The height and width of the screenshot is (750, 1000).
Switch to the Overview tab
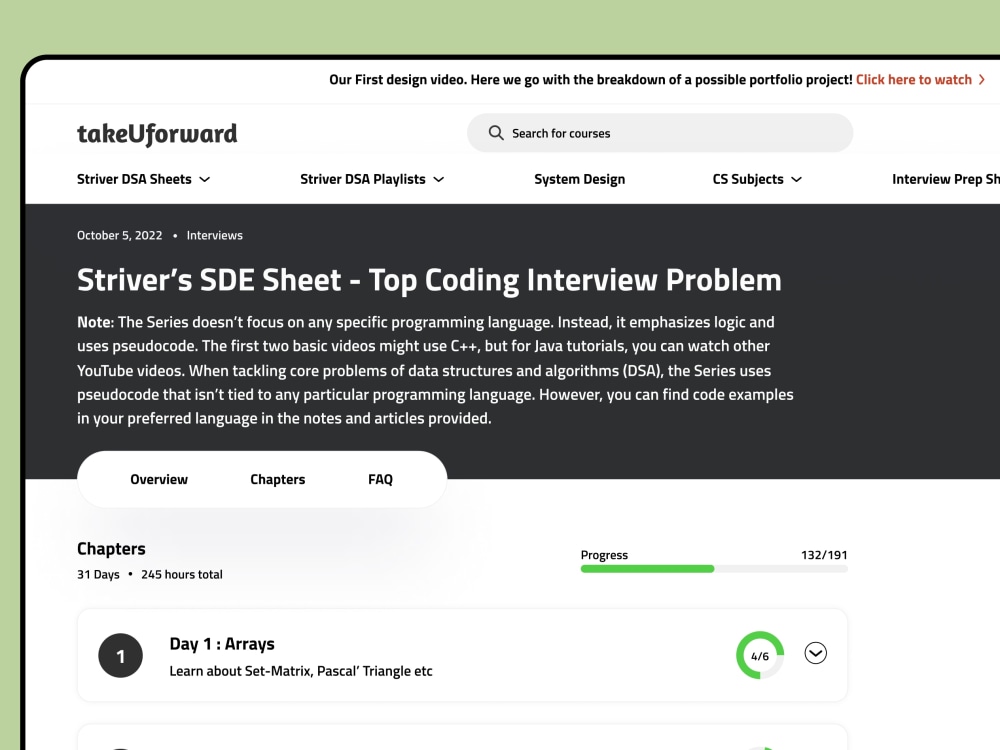(159, 480)
